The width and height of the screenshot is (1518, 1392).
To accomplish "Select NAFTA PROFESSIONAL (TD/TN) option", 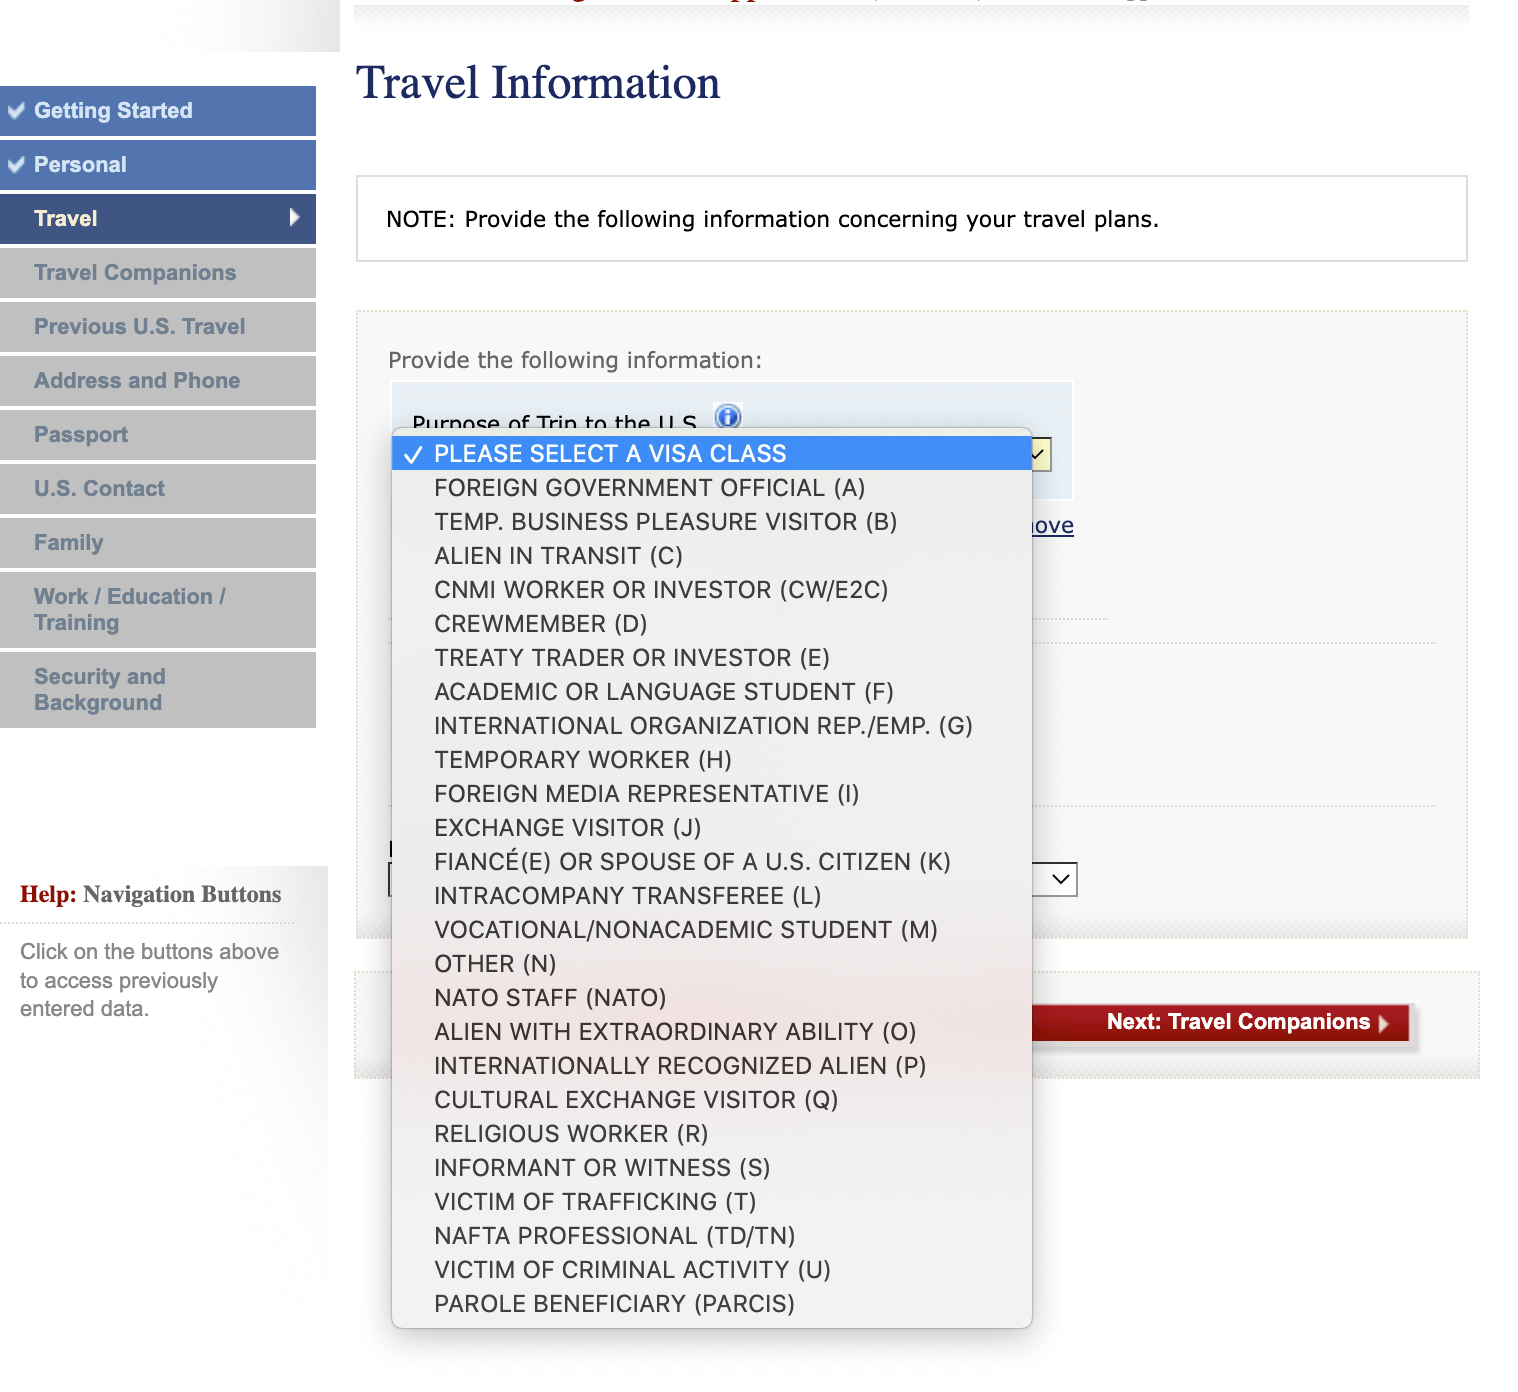I will (x=614, y=1236).
